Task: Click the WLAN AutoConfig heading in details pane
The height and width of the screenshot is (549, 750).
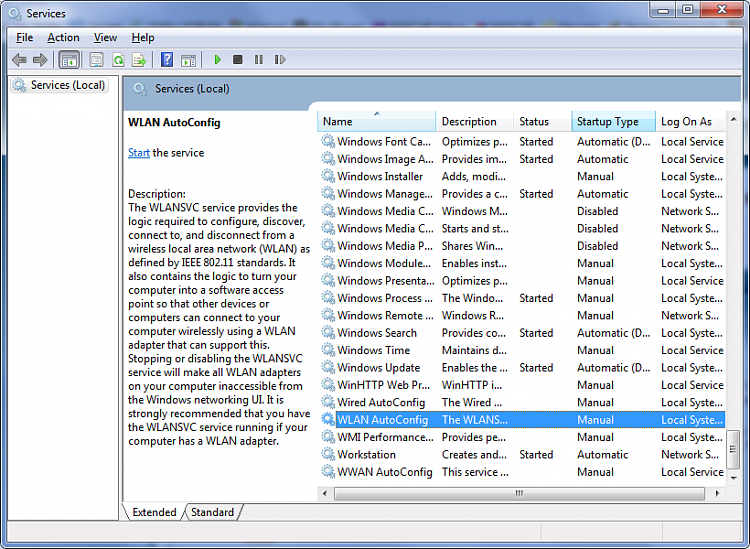Action: point(174,122)
